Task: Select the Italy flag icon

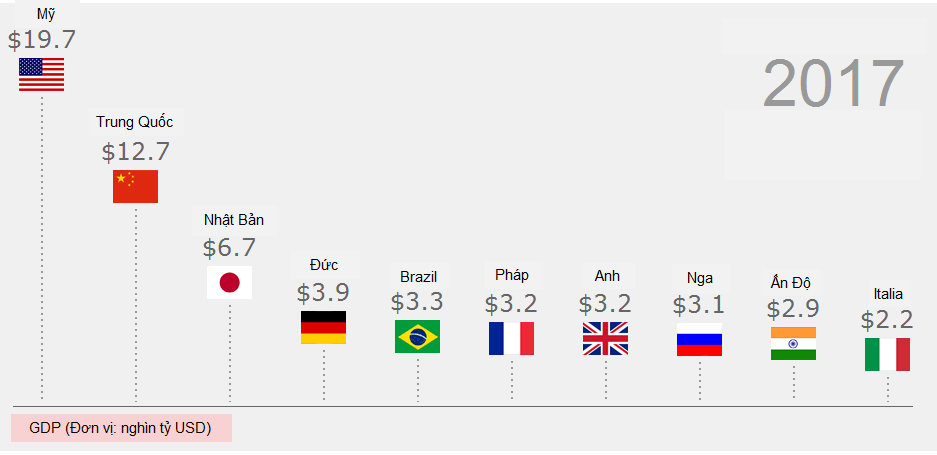Action: (x=887, y=354)
